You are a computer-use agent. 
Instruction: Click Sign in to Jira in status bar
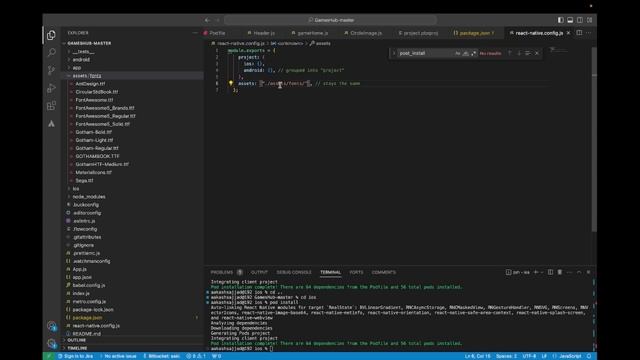(76, 356)
